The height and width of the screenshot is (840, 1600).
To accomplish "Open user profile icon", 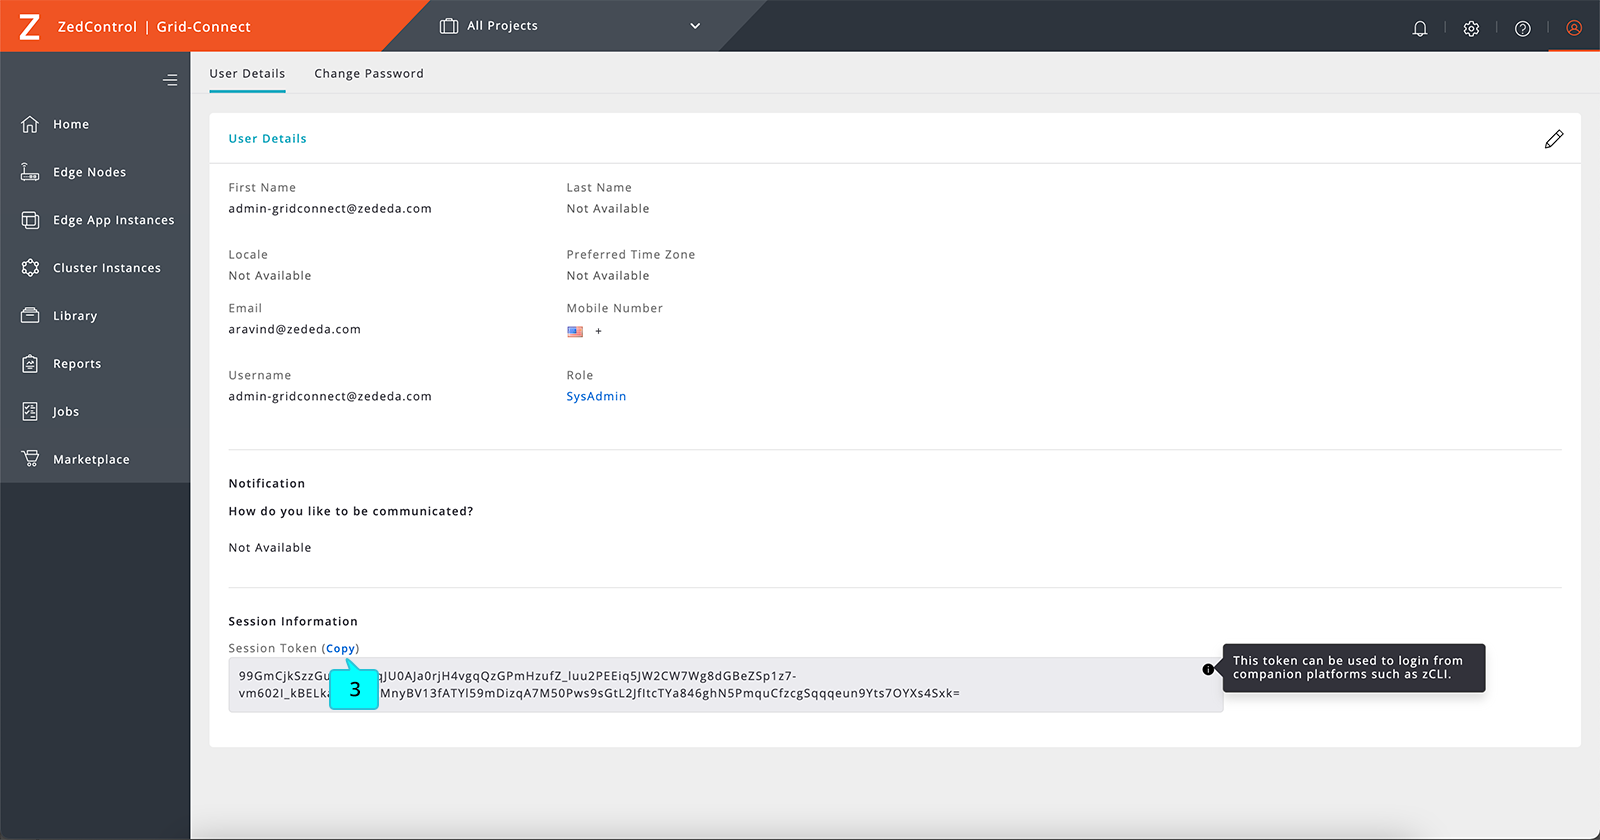I will [x=1574, y=28].
